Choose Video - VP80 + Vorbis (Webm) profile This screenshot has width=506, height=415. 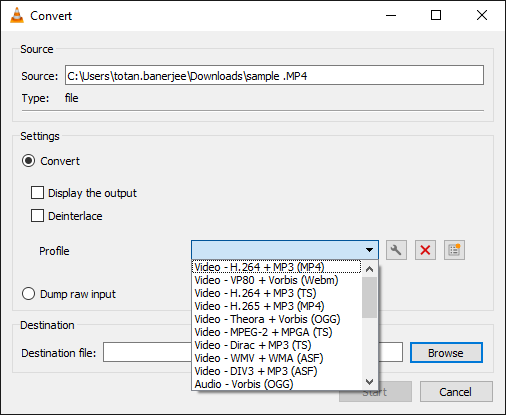click(276, 280)
